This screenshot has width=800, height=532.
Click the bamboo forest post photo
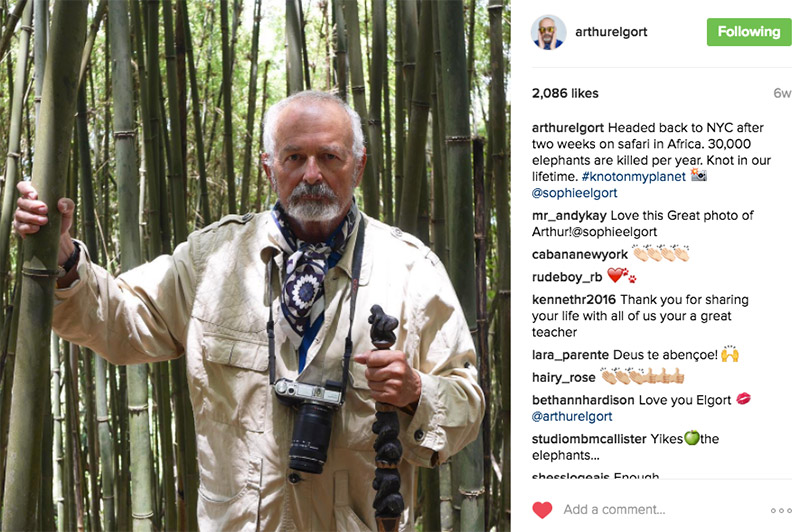coord(255,266)
